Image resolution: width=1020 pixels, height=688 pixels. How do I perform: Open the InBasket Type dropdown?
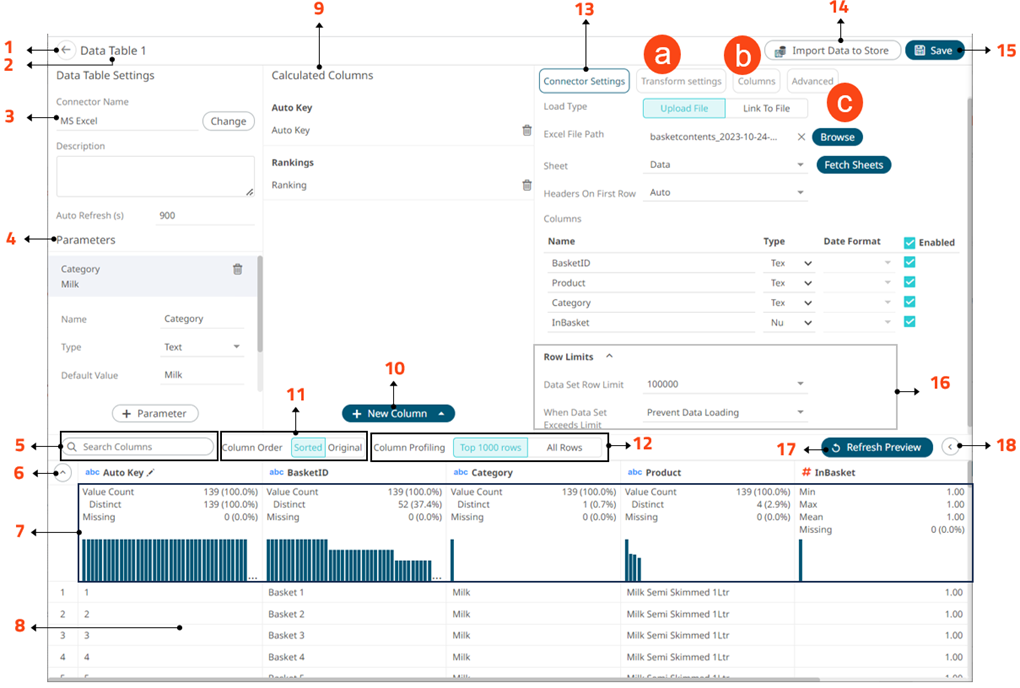click(790, 323)
